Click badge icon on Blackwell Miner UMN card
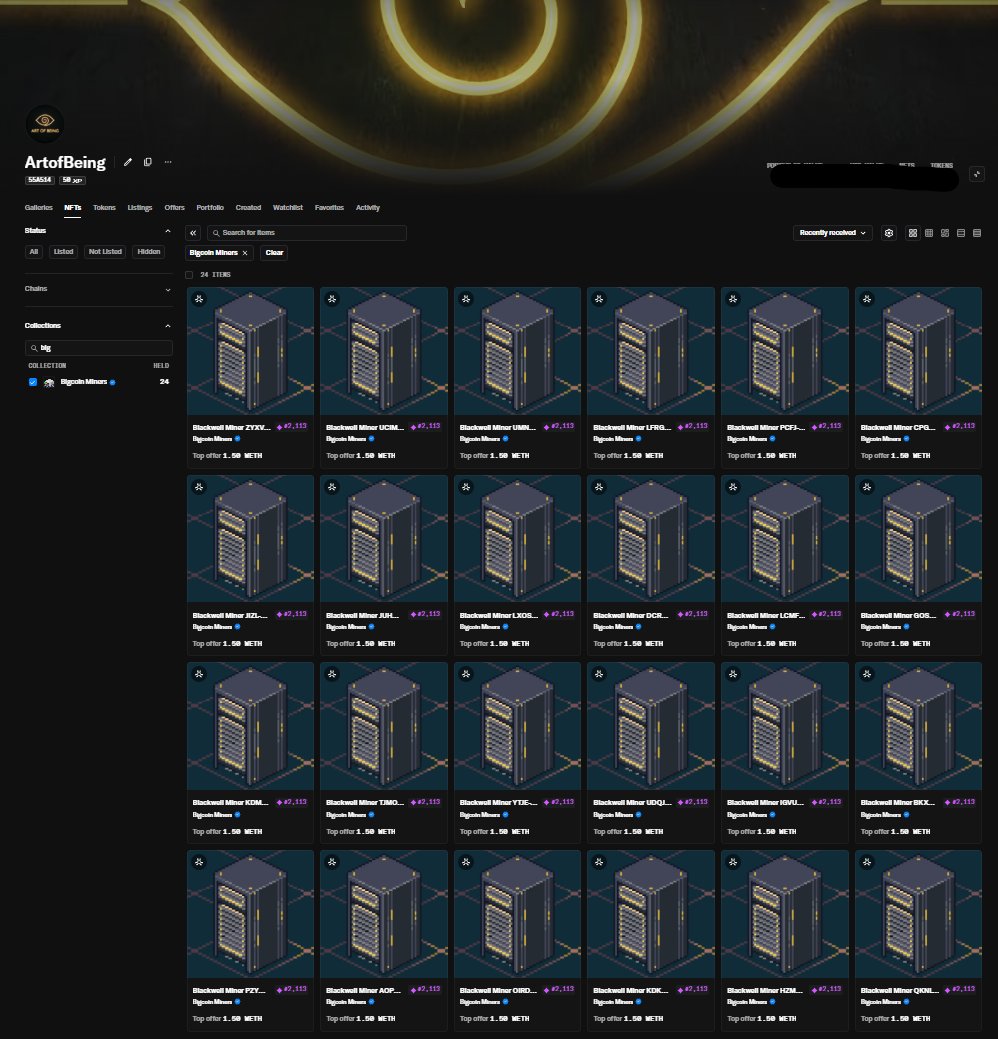998x1039 pixels. point(466,300)
